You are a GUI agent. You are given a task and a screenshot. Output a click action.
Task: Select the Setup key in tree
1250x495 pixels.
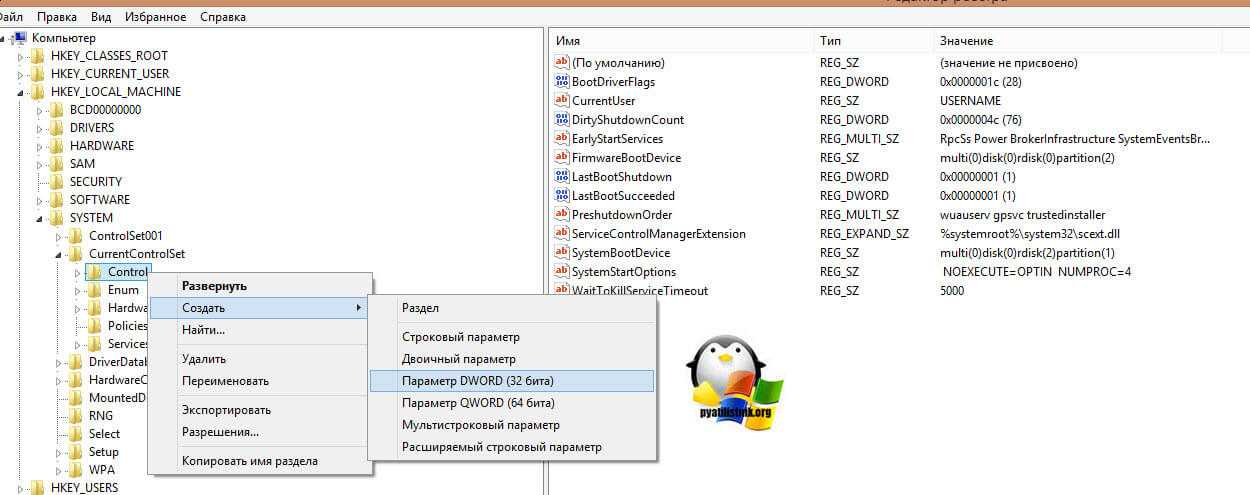(104, 452)
